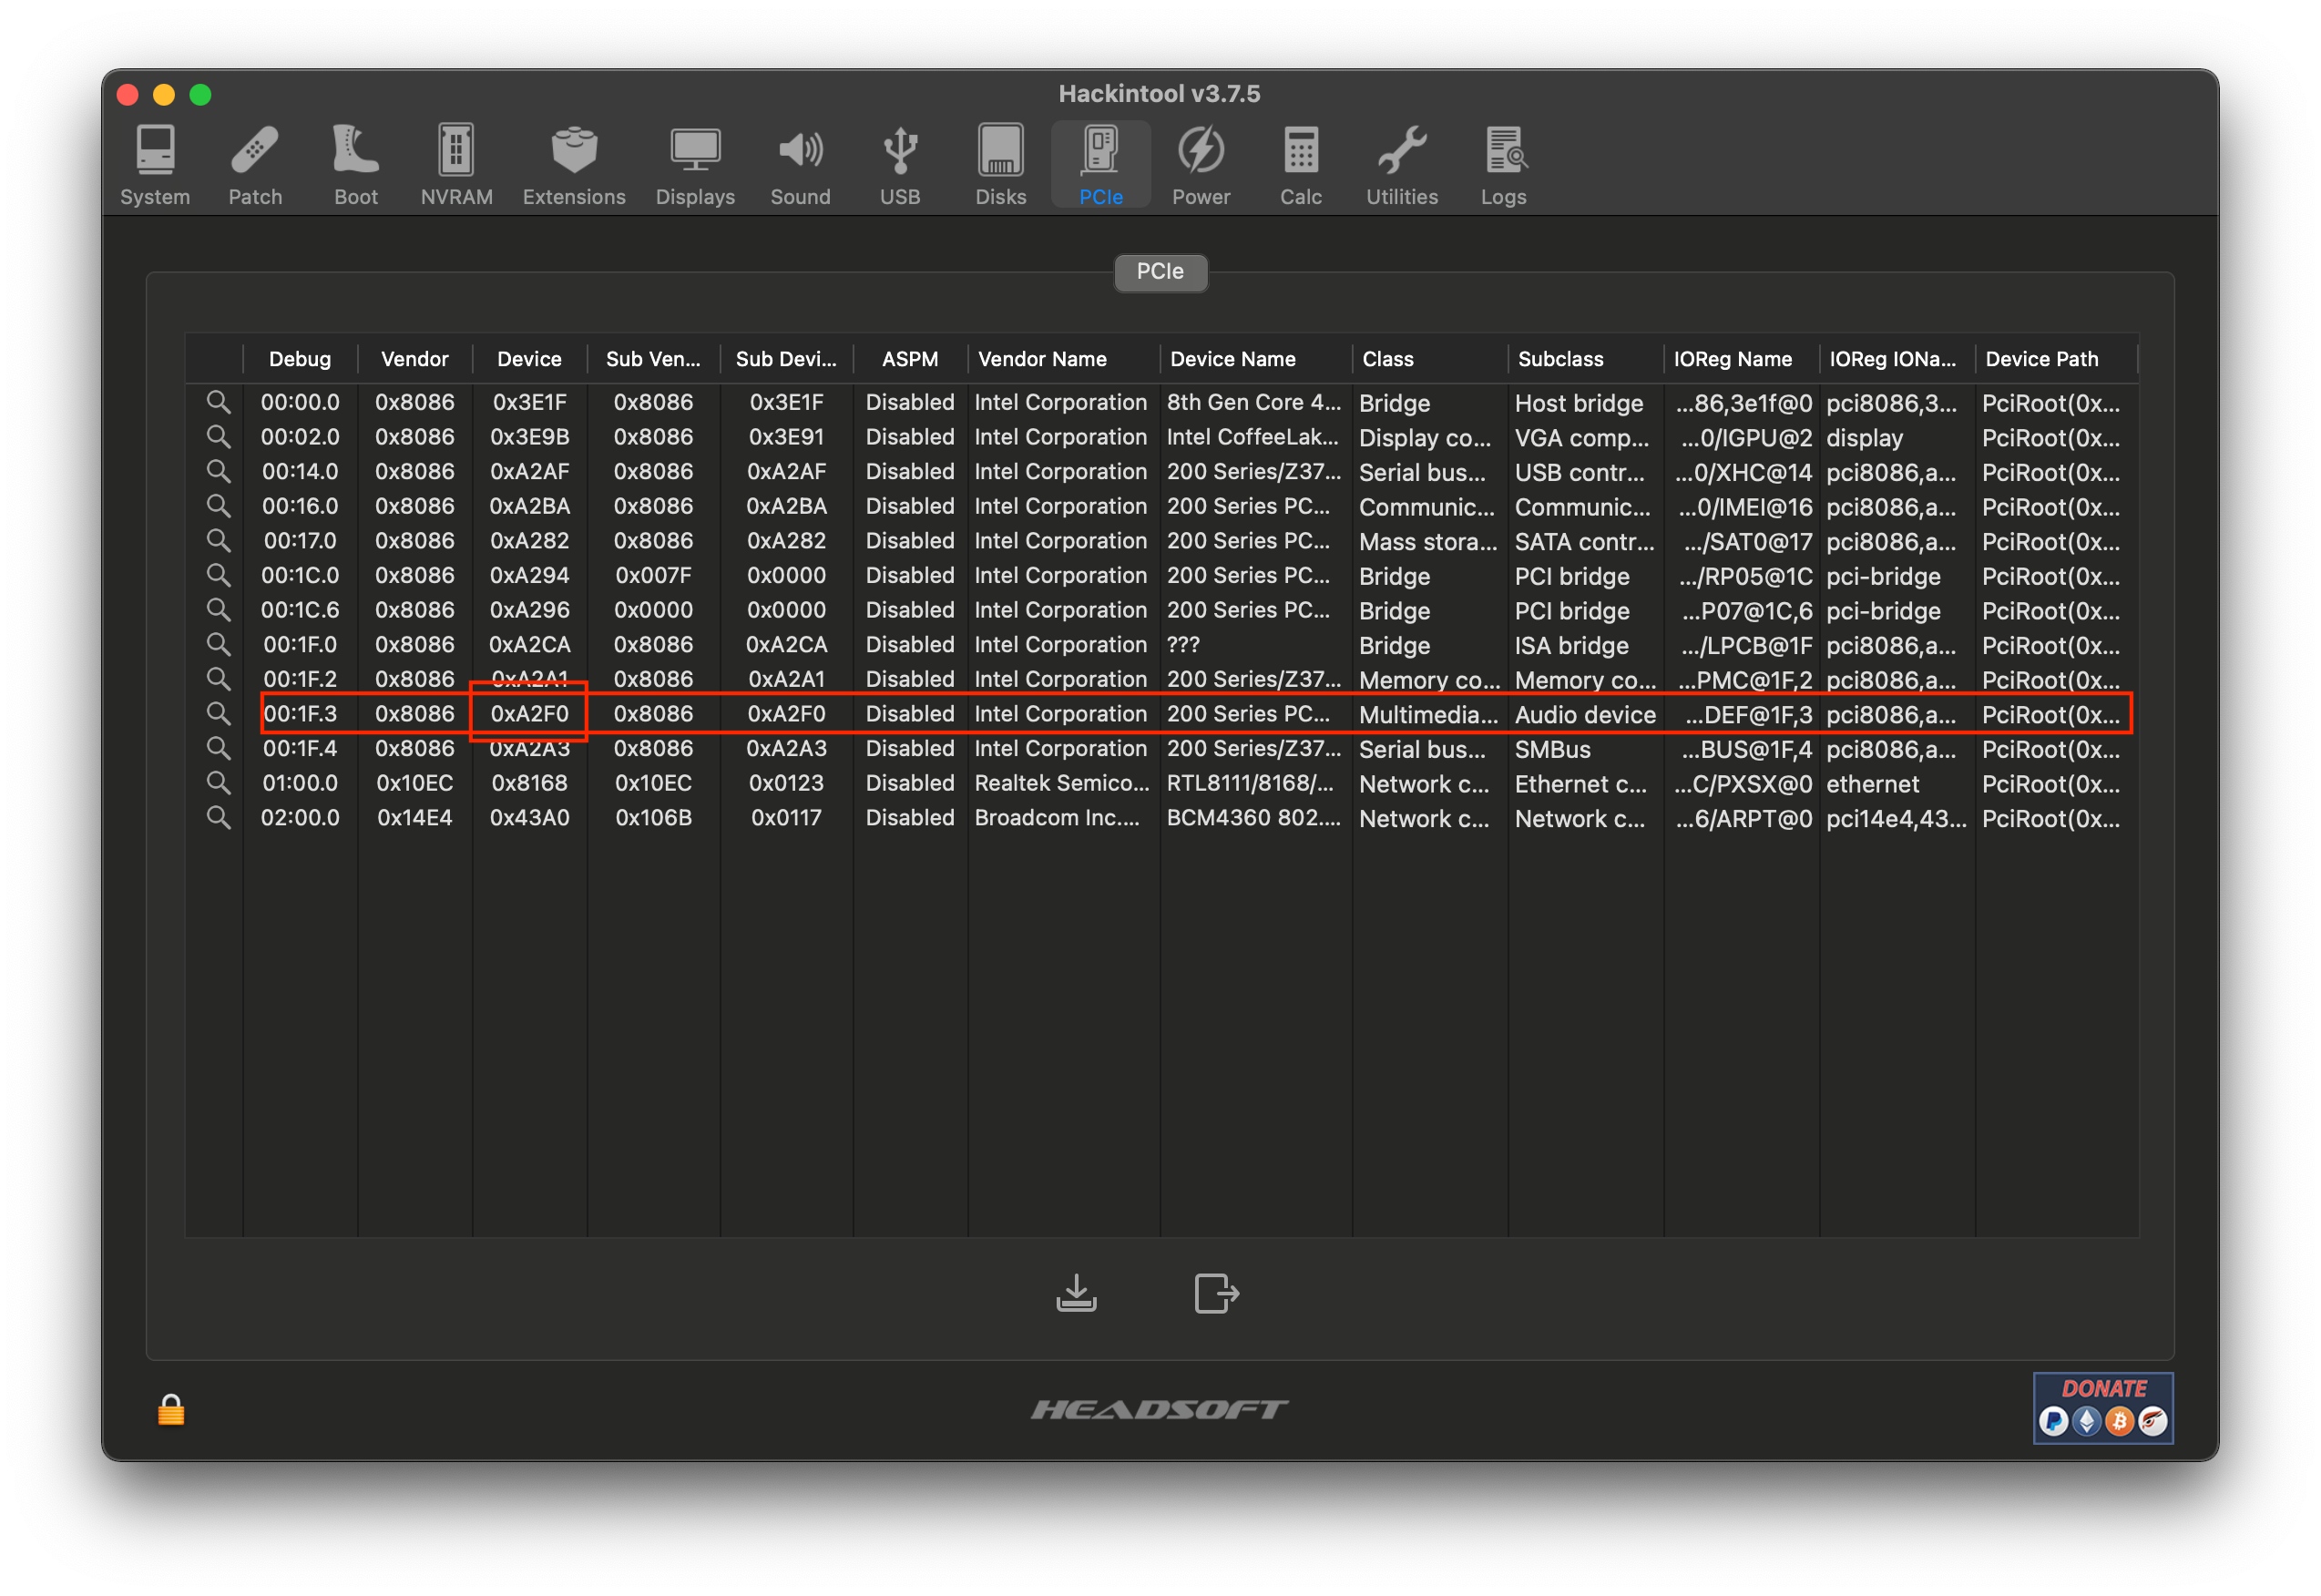Screen dimensions: 2321x1596
Task: Select the Realtek RTL8111 Ethernet row
Action: [x=1060, y=783]
